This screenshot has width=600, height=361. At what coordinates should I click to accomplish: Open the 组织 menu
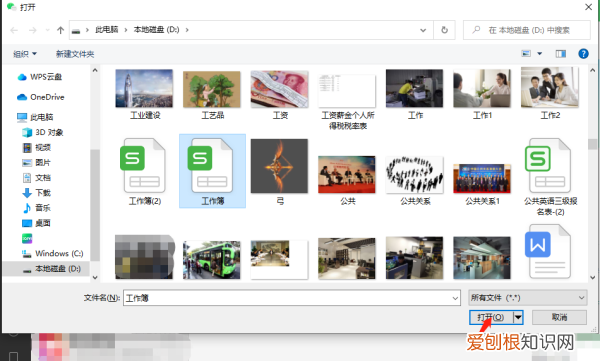click(25, 54)
